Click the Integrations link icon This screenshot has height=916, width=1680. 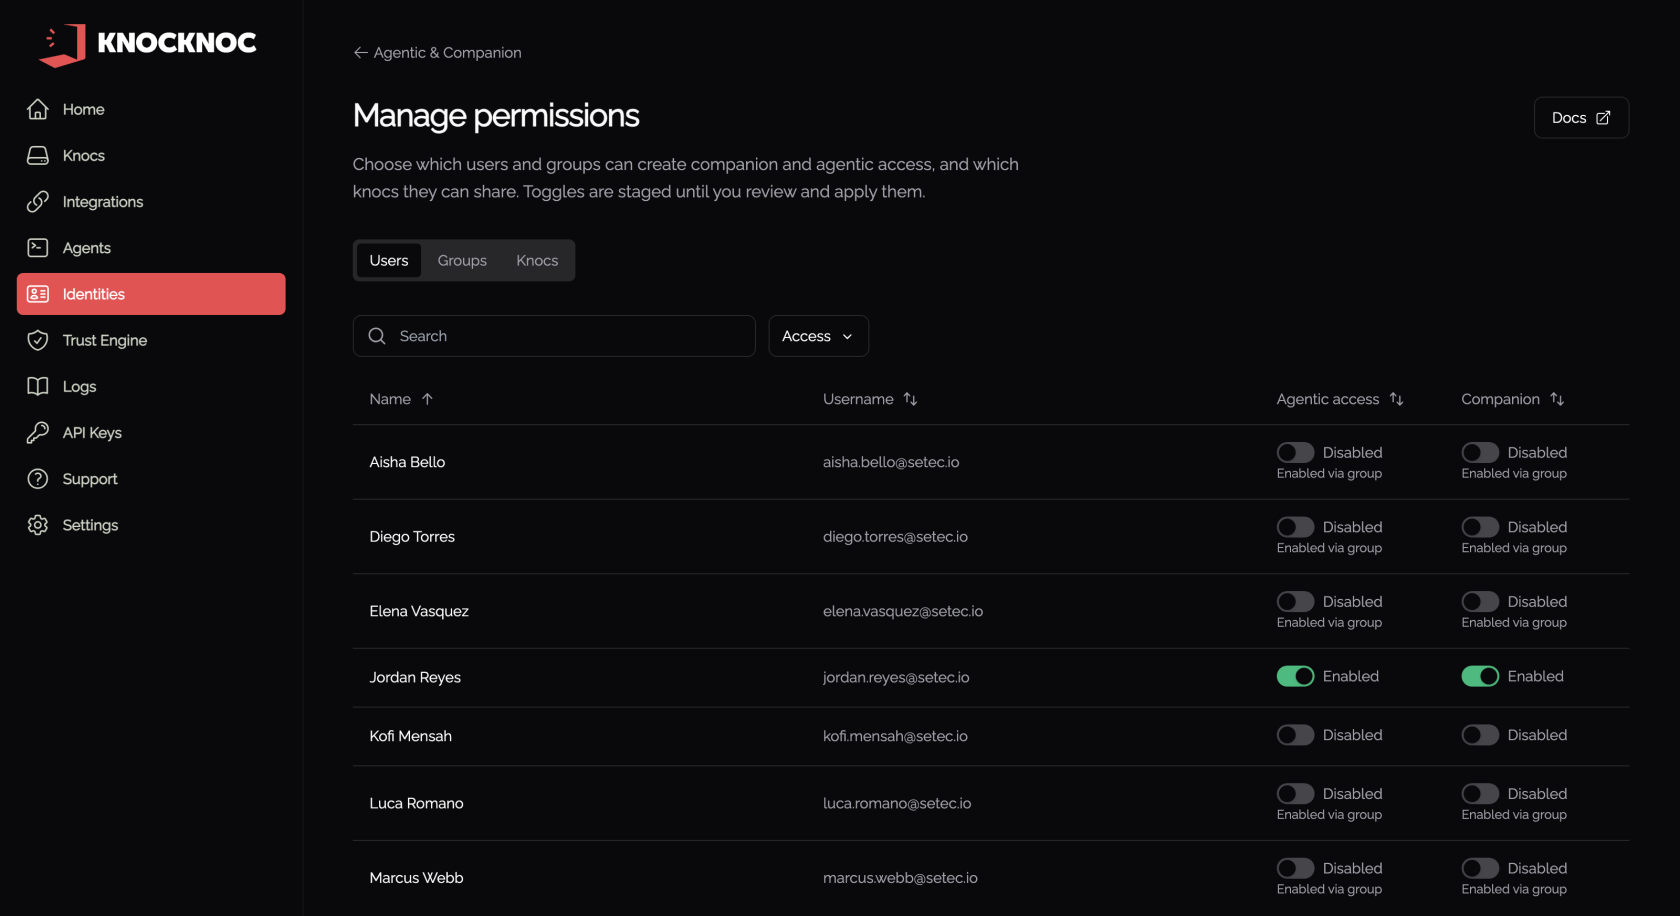click(x=38, y=202)
